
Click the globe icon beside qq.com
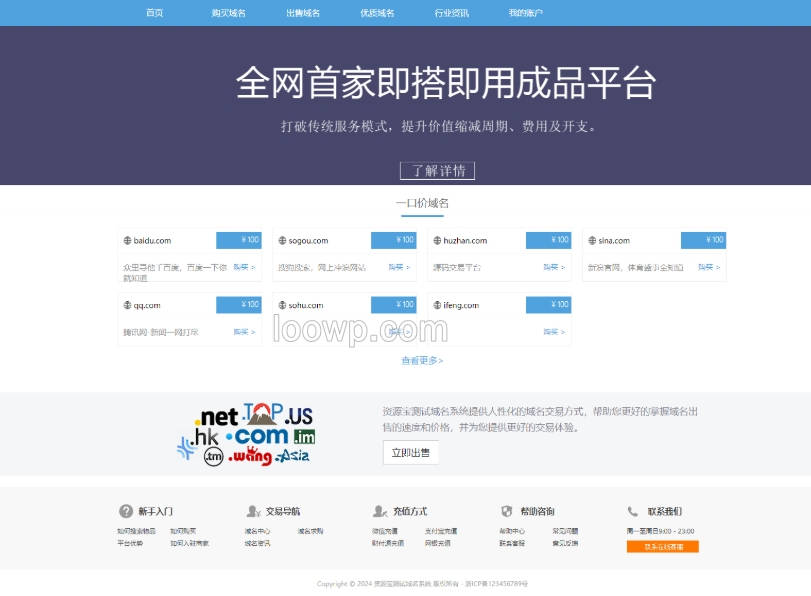127,305
